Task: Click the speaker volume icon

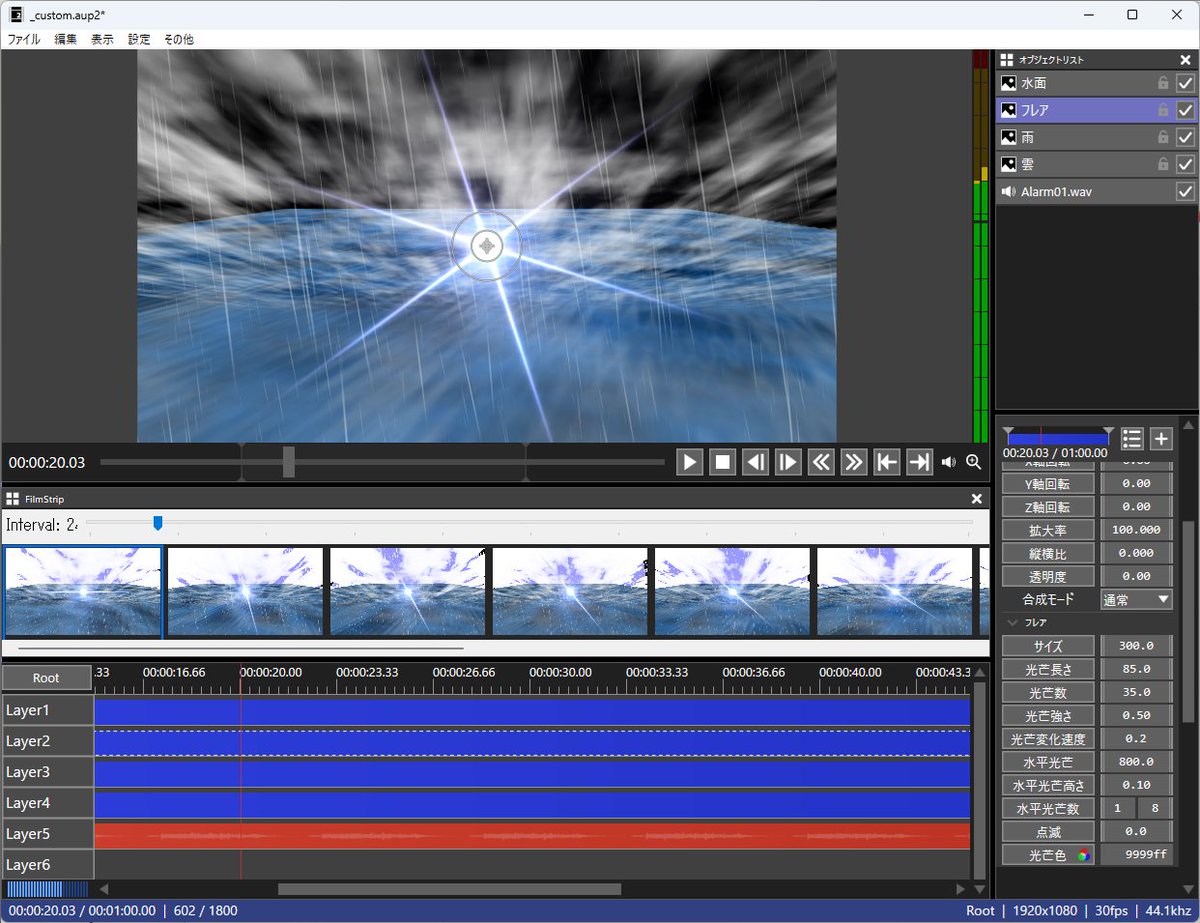Action: click(x=949, y=462)
